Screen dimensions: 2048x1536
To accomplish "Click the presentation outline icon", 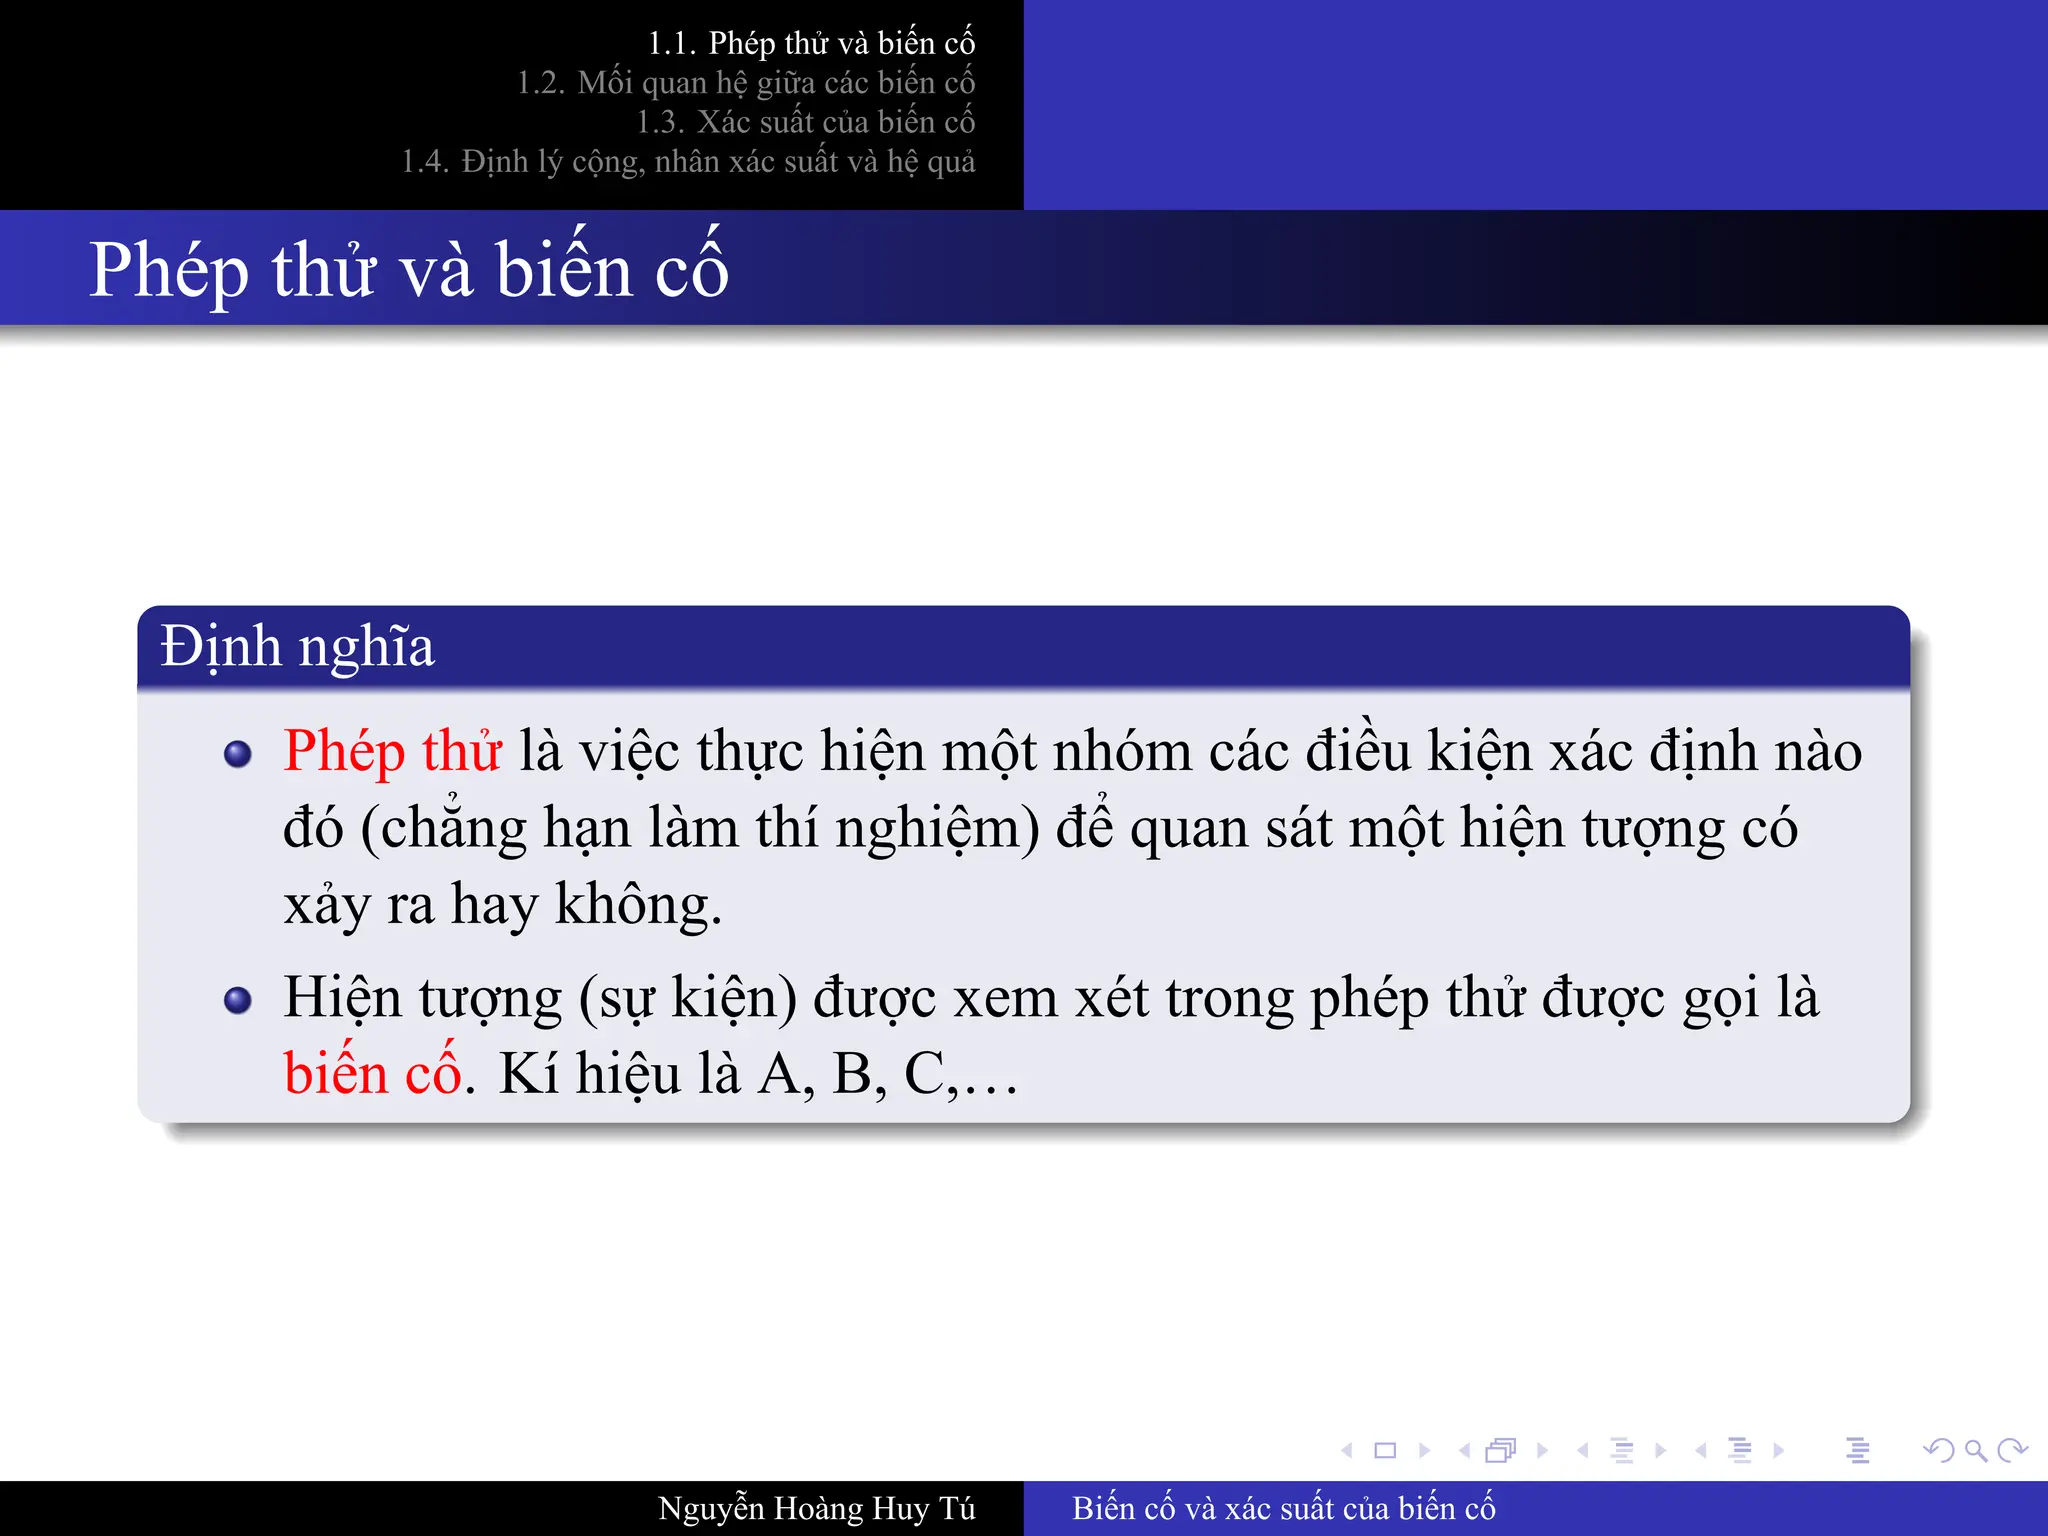I will tap(1858, 1450).
